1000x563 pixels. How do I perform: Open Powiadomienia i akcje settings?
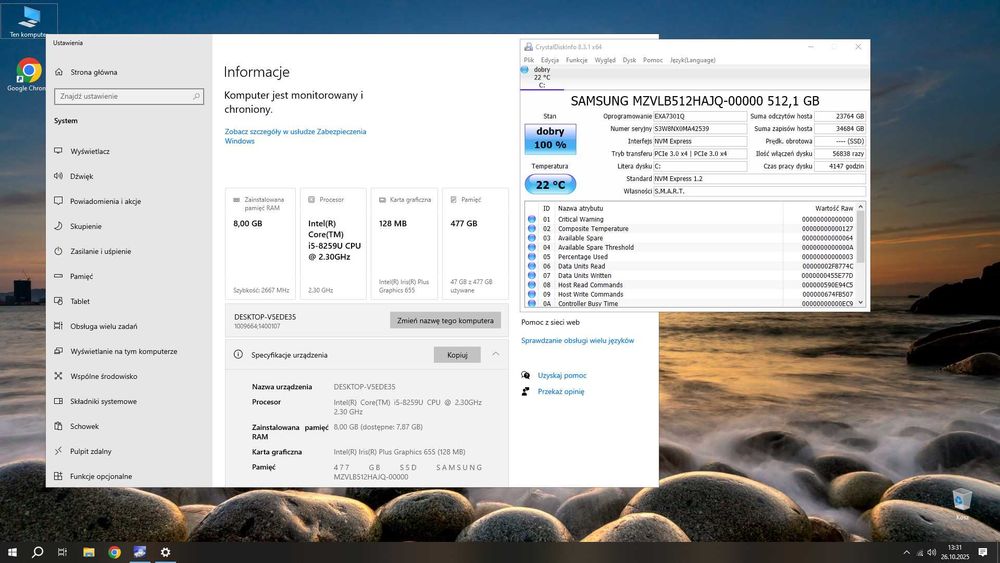pos(98,201)
